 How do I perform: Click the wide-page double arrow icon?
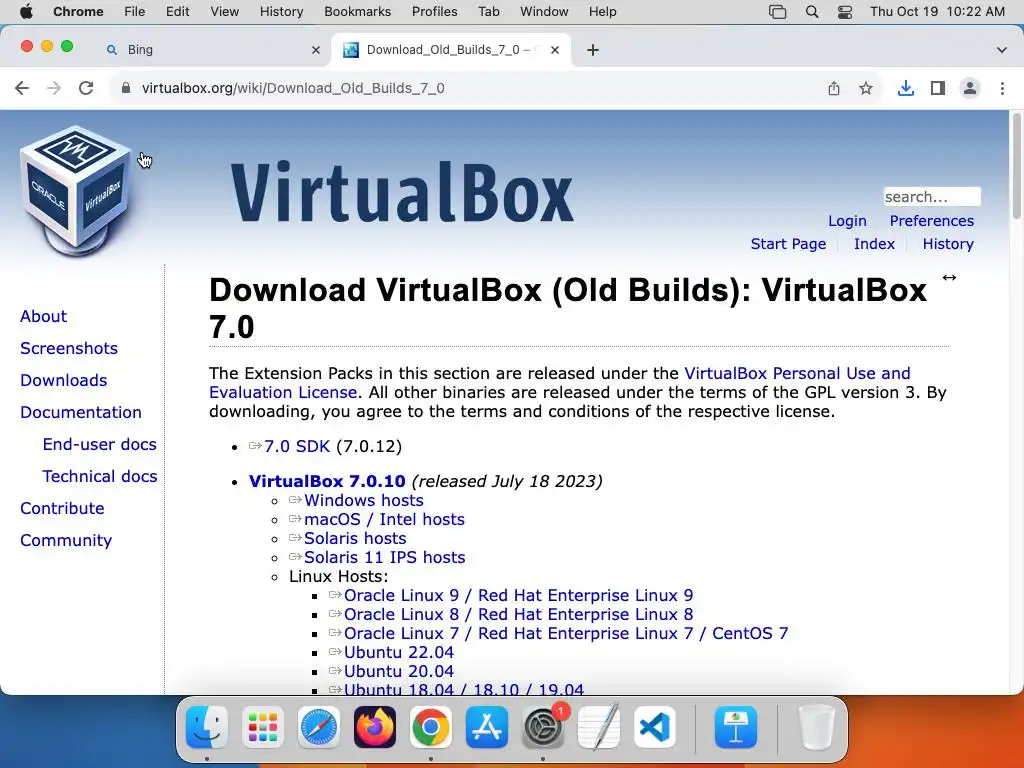[949, 278]
